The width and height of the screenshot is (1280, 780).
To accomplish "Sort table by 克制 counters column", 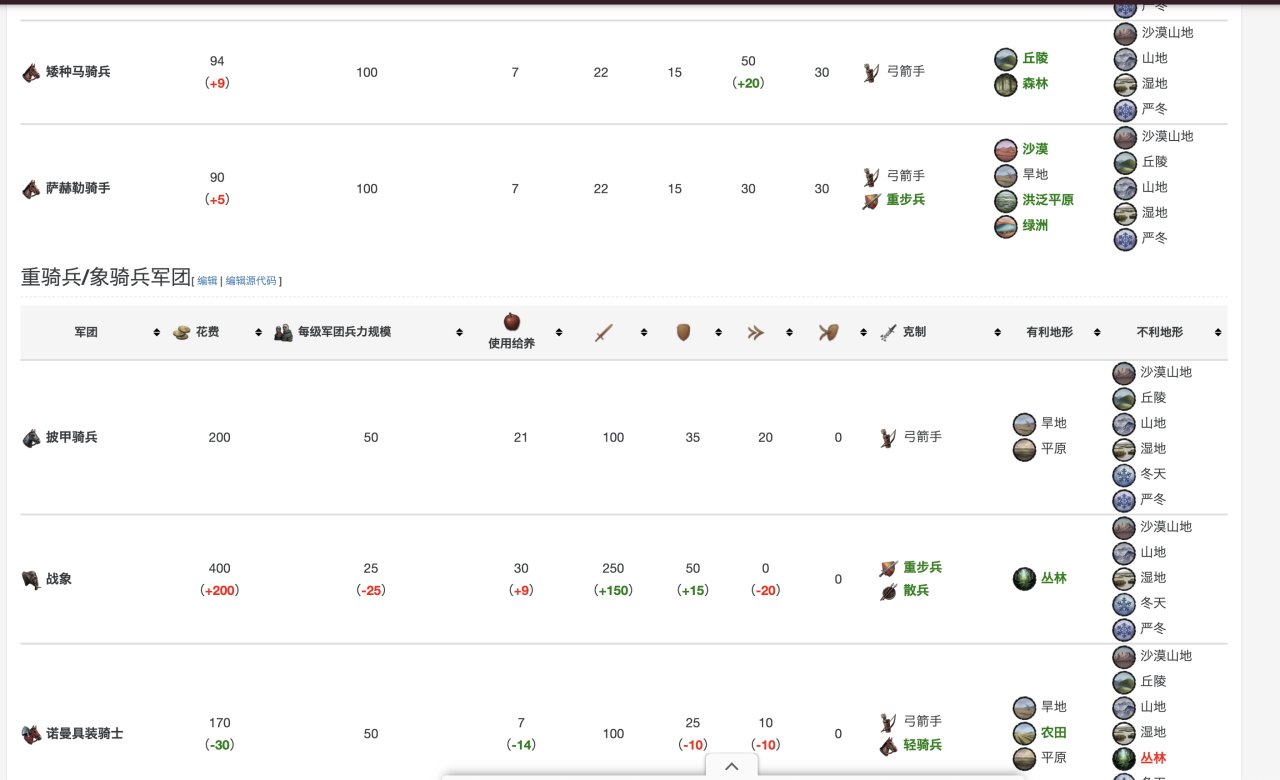I will pos(997,332).
